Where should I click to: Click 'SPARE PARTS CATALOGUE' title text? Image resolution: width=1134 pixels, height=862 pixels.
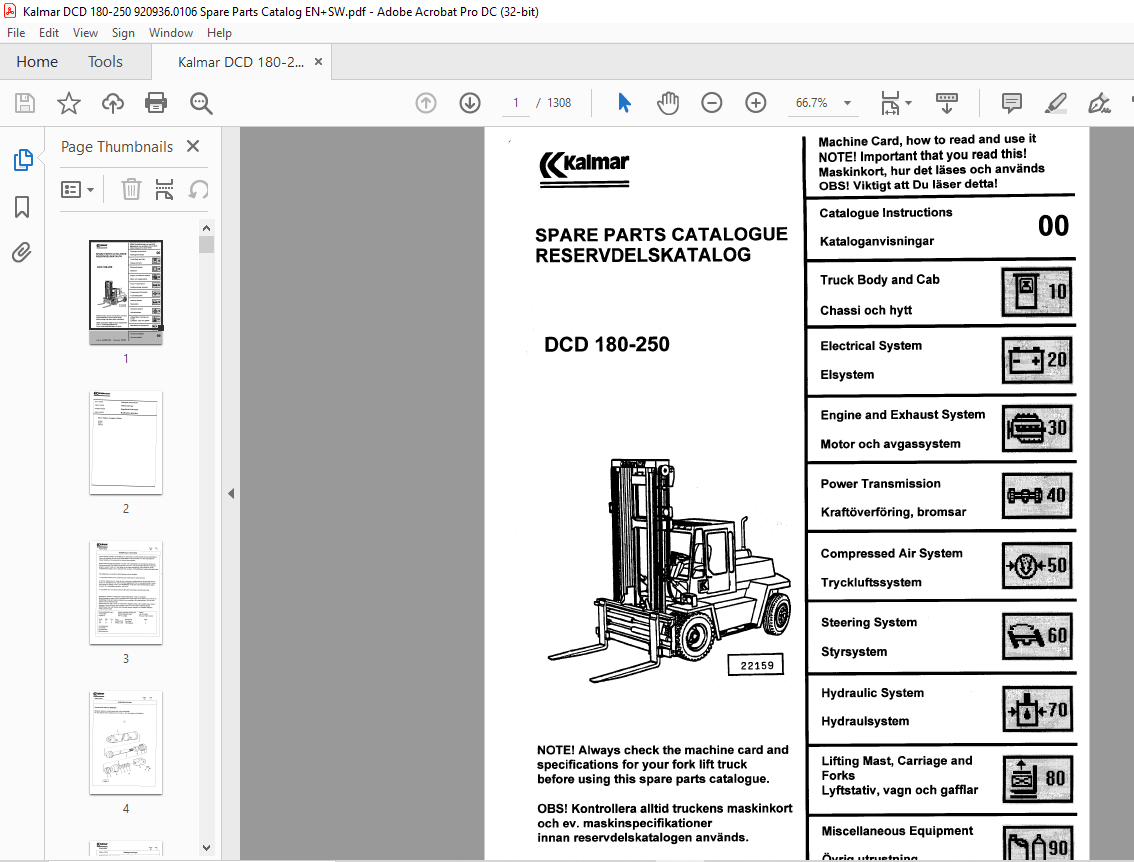[661, 234]
